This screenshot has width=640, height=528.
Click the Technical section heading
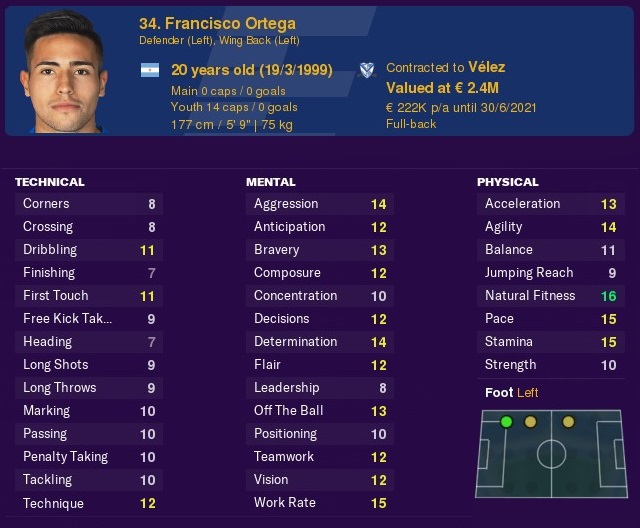tap(50, 182)
